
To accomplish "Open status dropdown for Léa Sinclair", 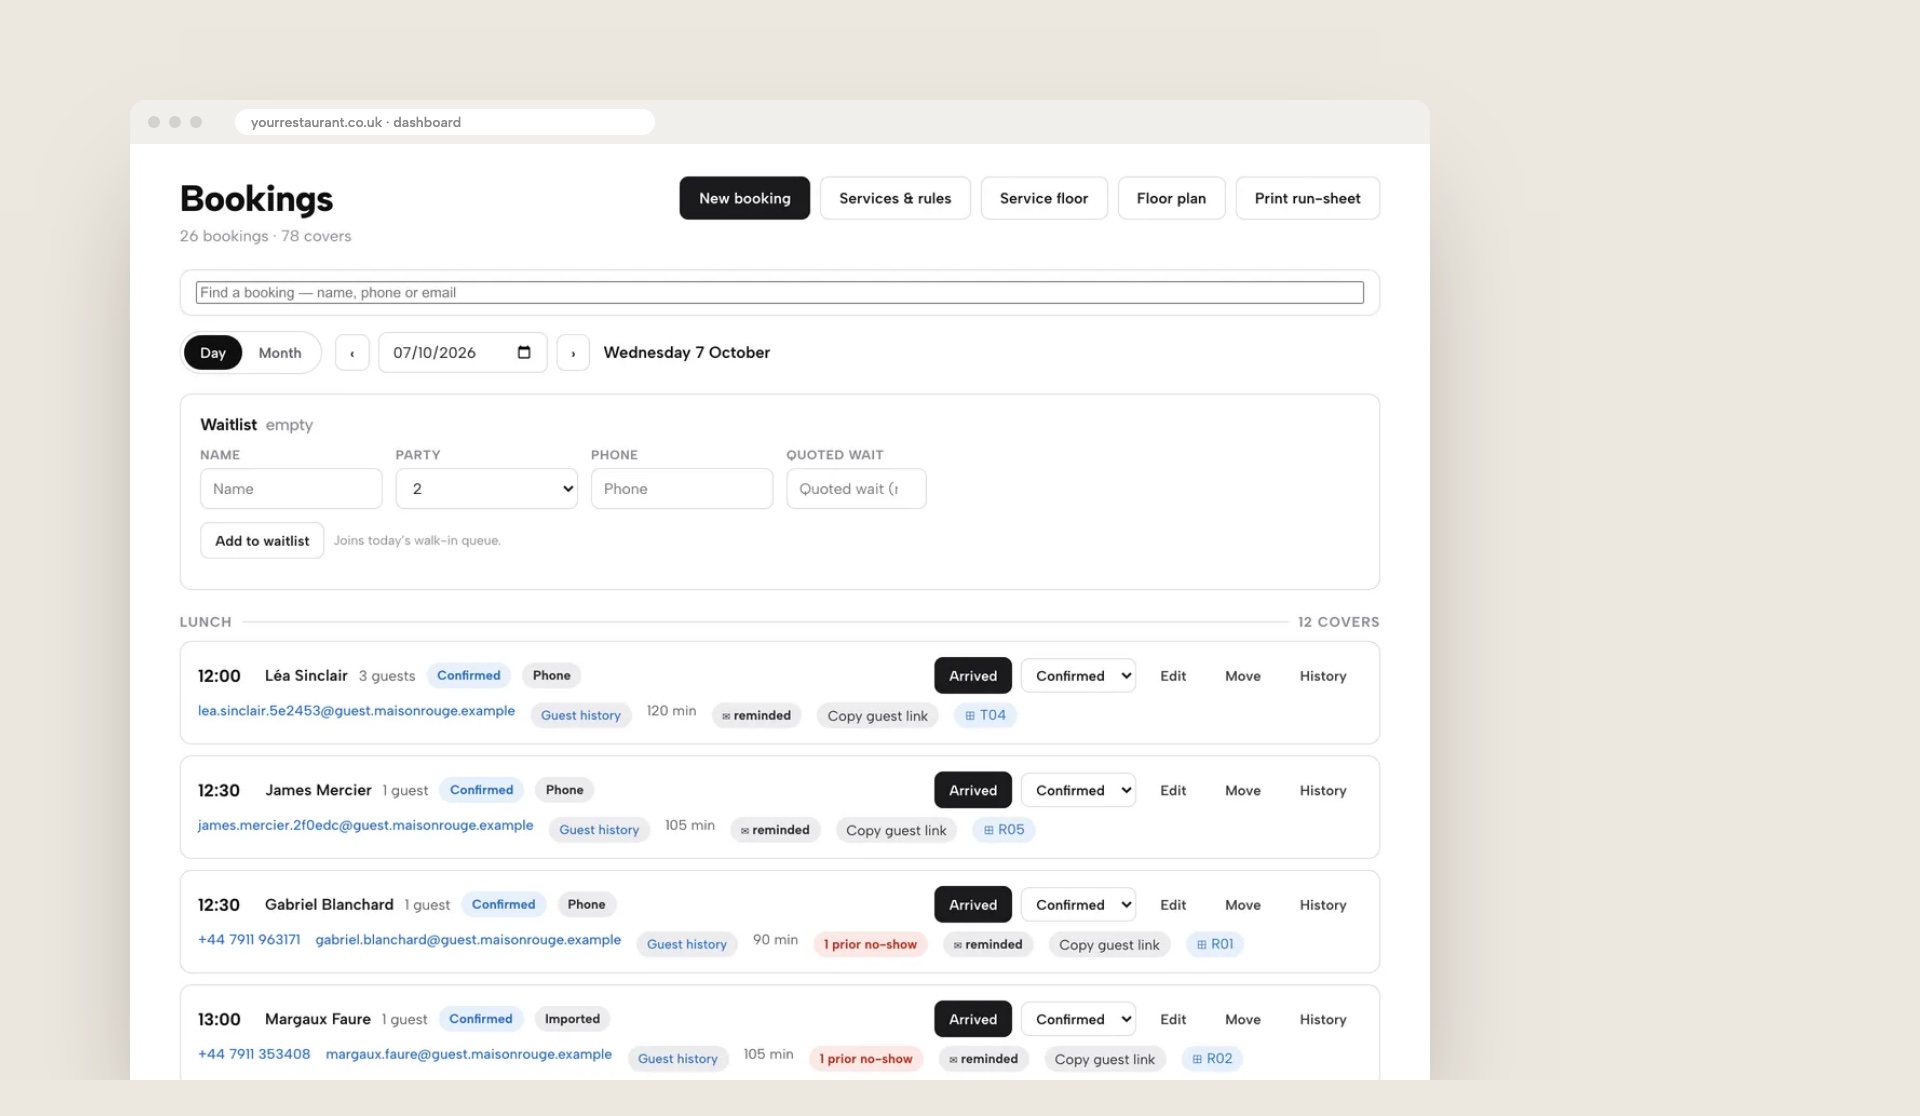I will point(1078,676).
